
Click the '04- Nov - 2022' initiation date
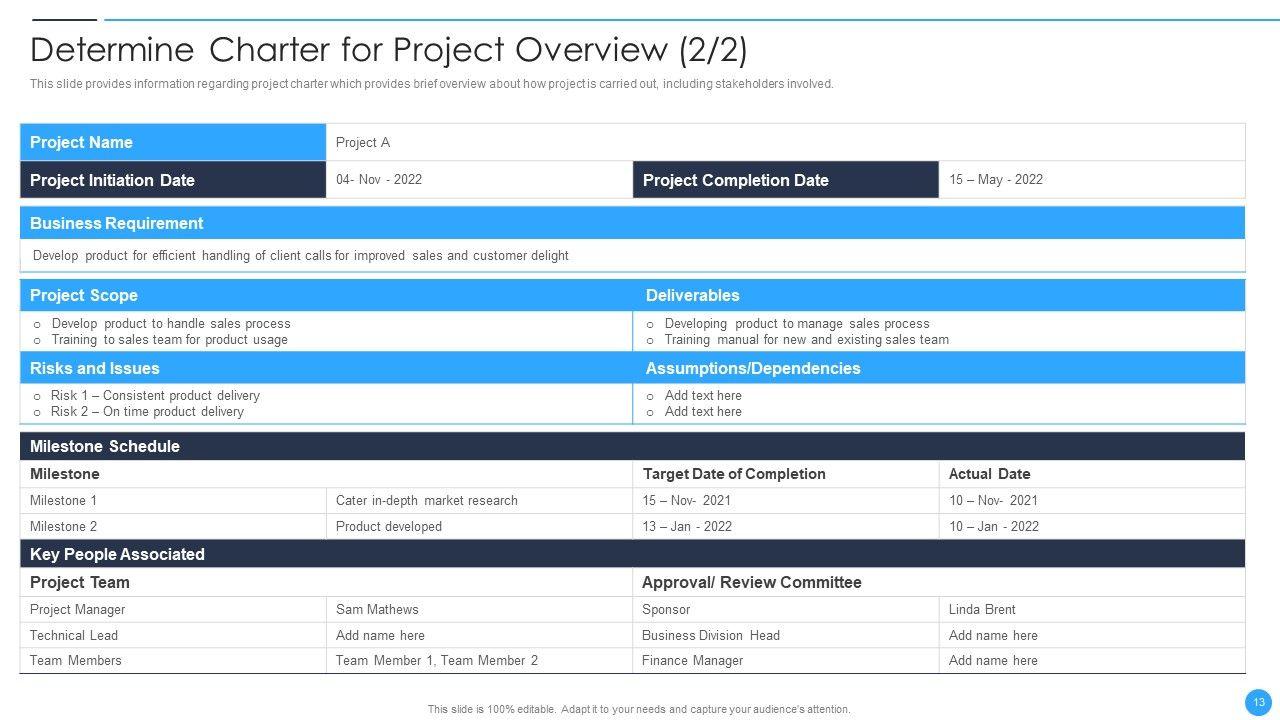tap(379, 180)
